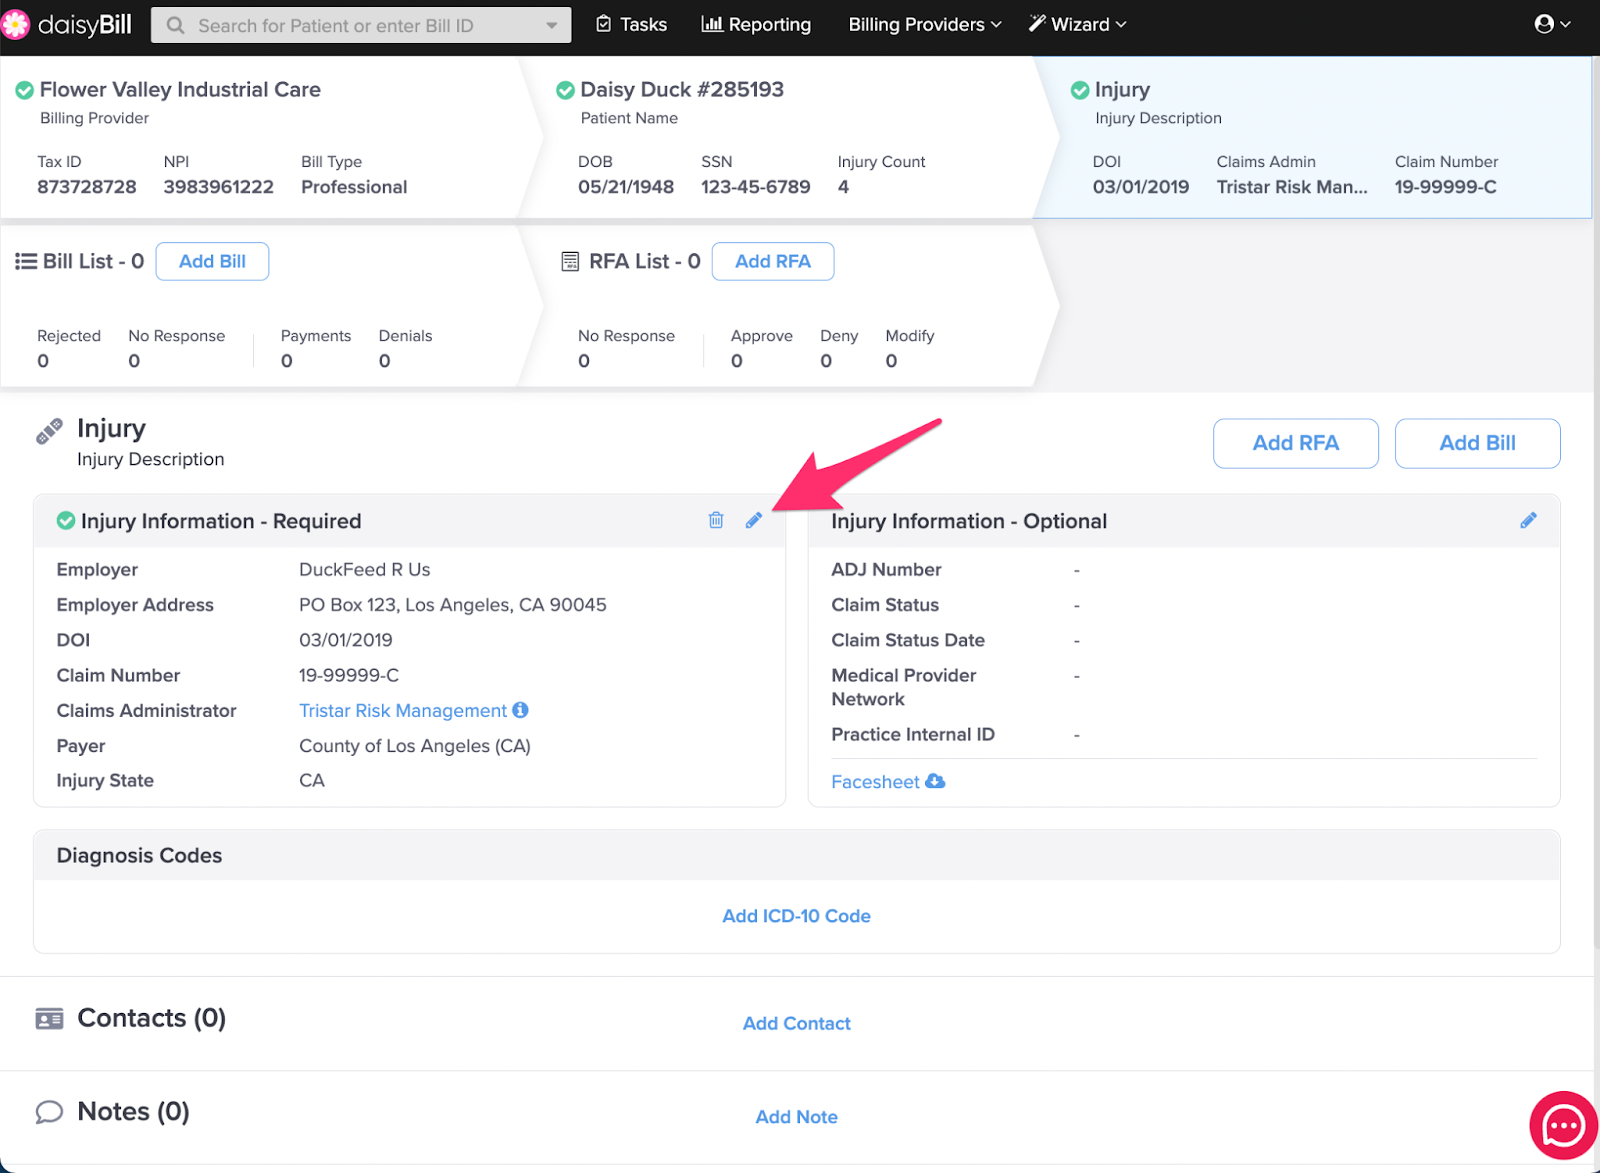
Task: Expand the Billing Providers menu
Action: pos(925,24)
